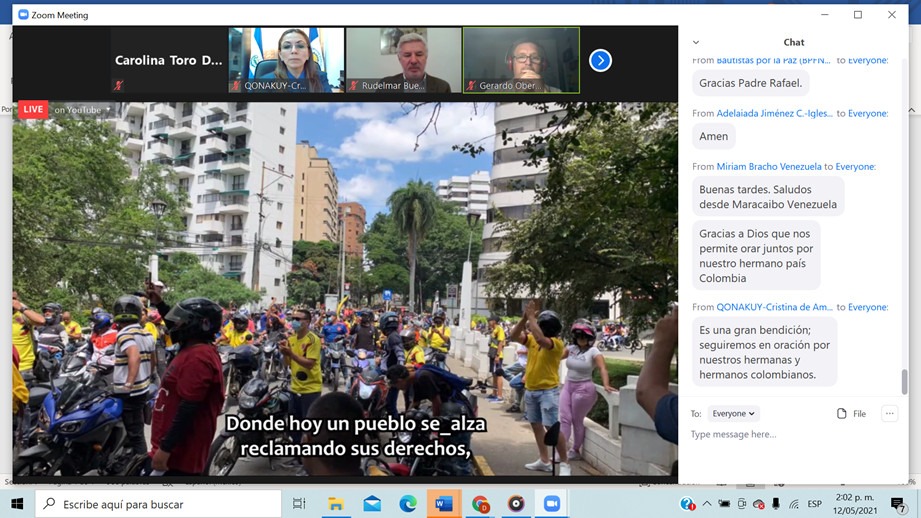This screenshot has width=921, height=518.
Task: Open chat more options (three dots)
Action: pos(889,413)
